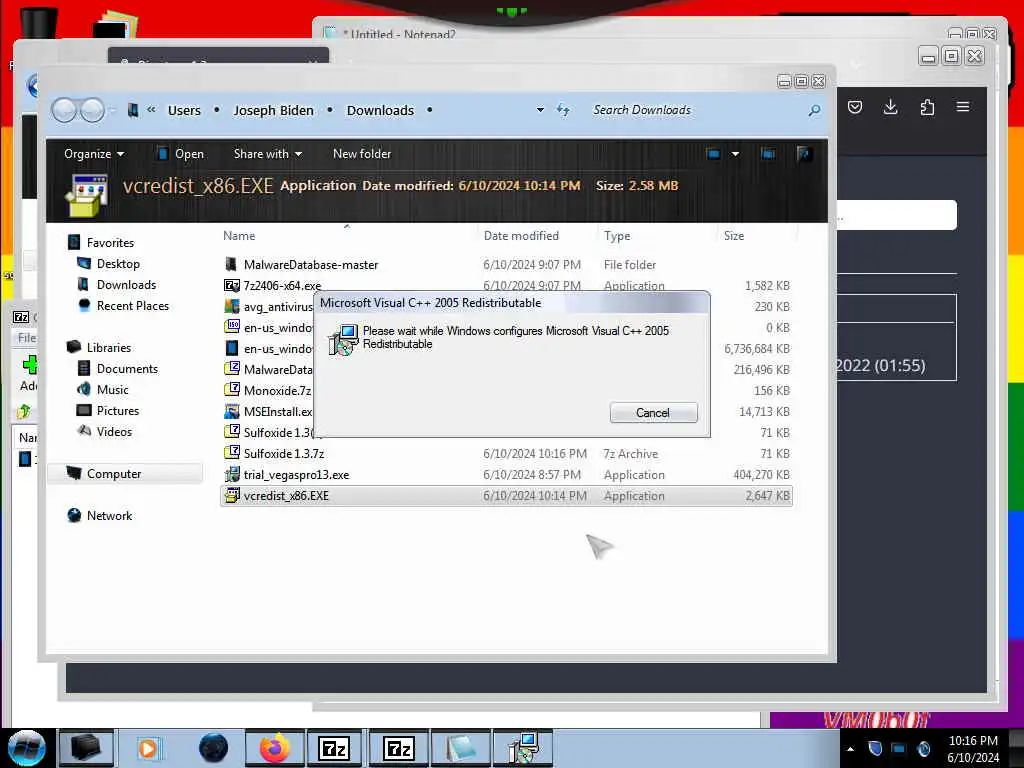Screen dimensions: 1024x768
Task: Click the Firefox taskbar icon
Action: tap(274, 748)
